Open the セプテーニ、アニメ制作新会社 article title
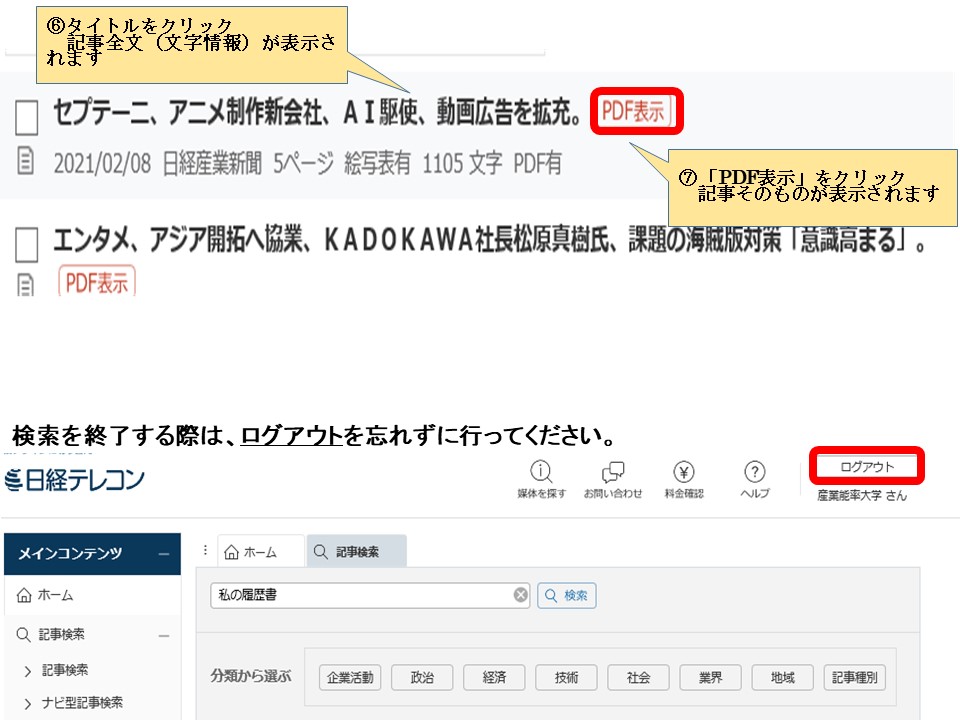The height and width of the screenshot is (720, 960). (x=317, y=113)
